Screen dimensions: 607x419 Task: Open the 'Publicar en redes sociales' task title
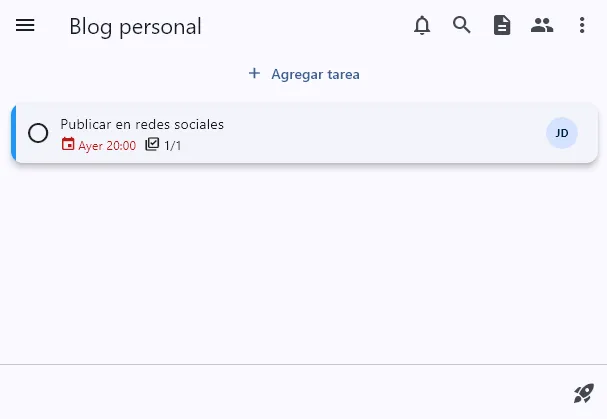[142, 124]
